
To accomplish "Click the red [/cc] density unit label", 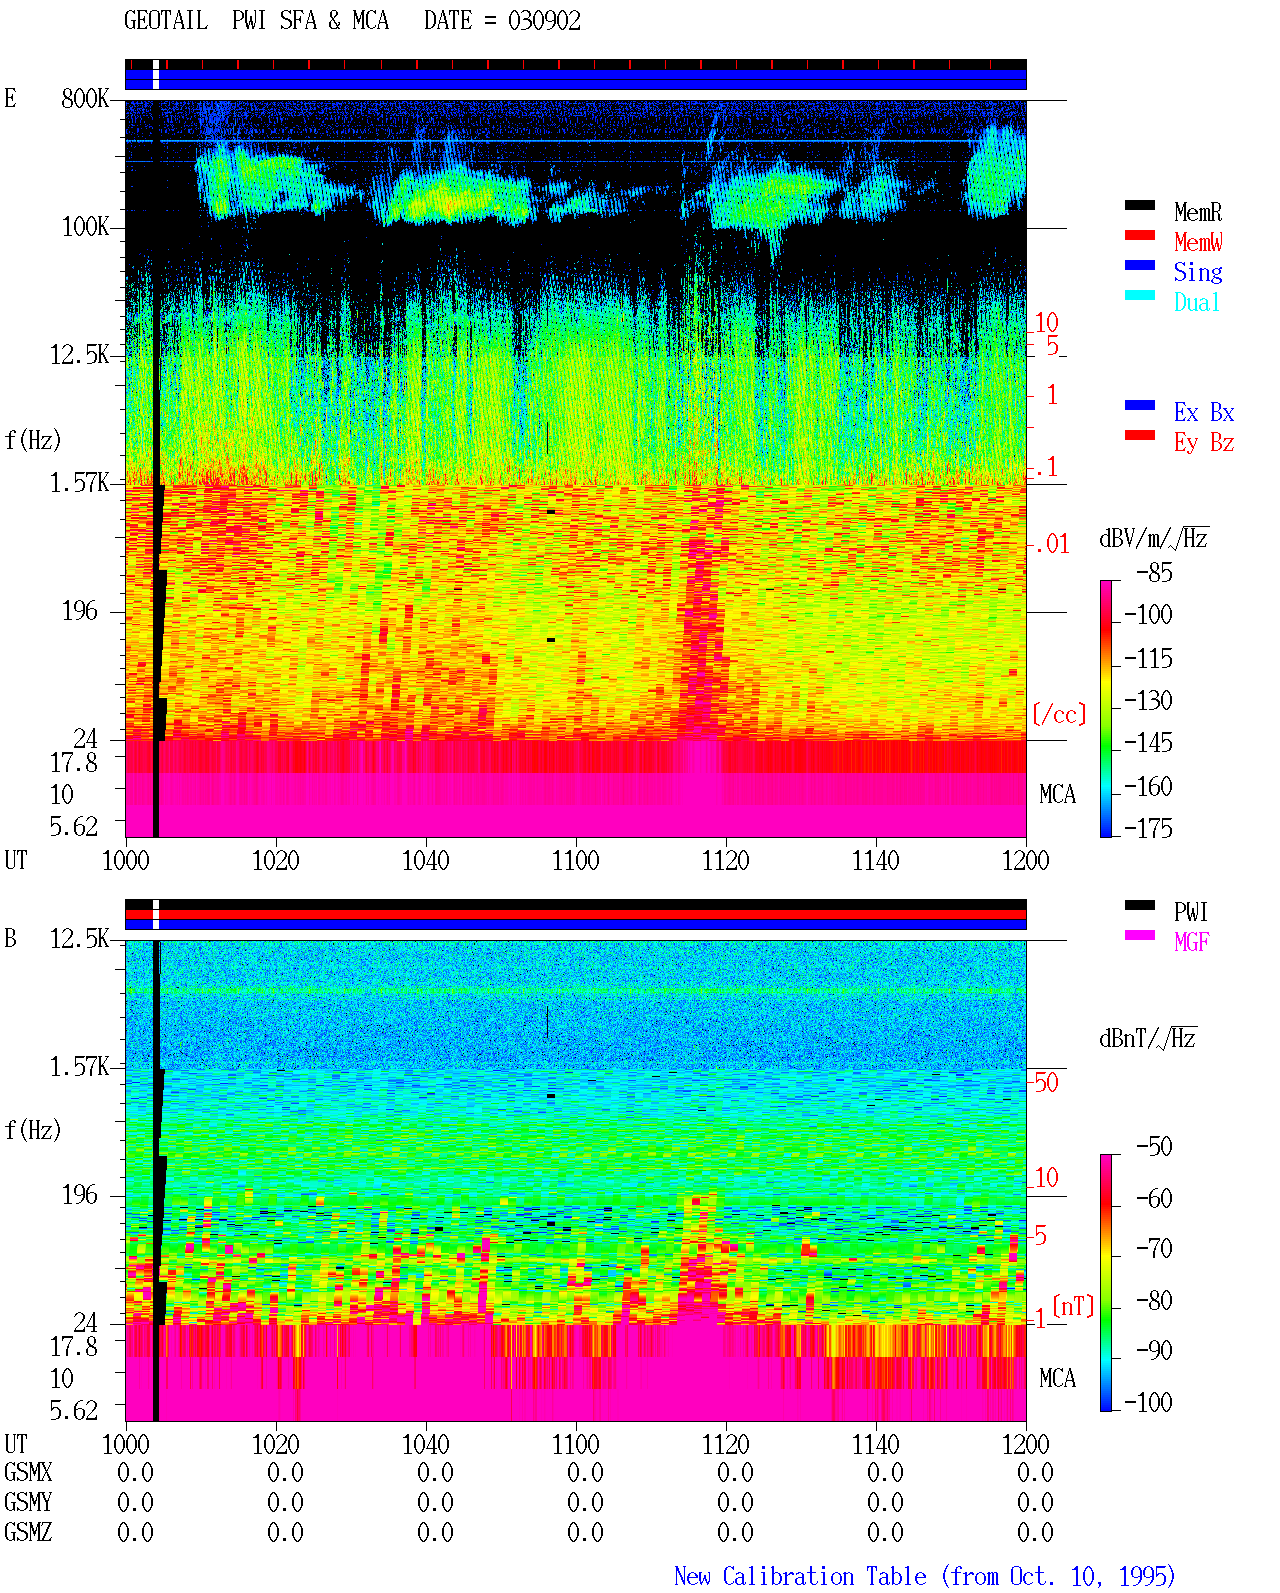I will pyautogui.click(x=1059, y=714).
